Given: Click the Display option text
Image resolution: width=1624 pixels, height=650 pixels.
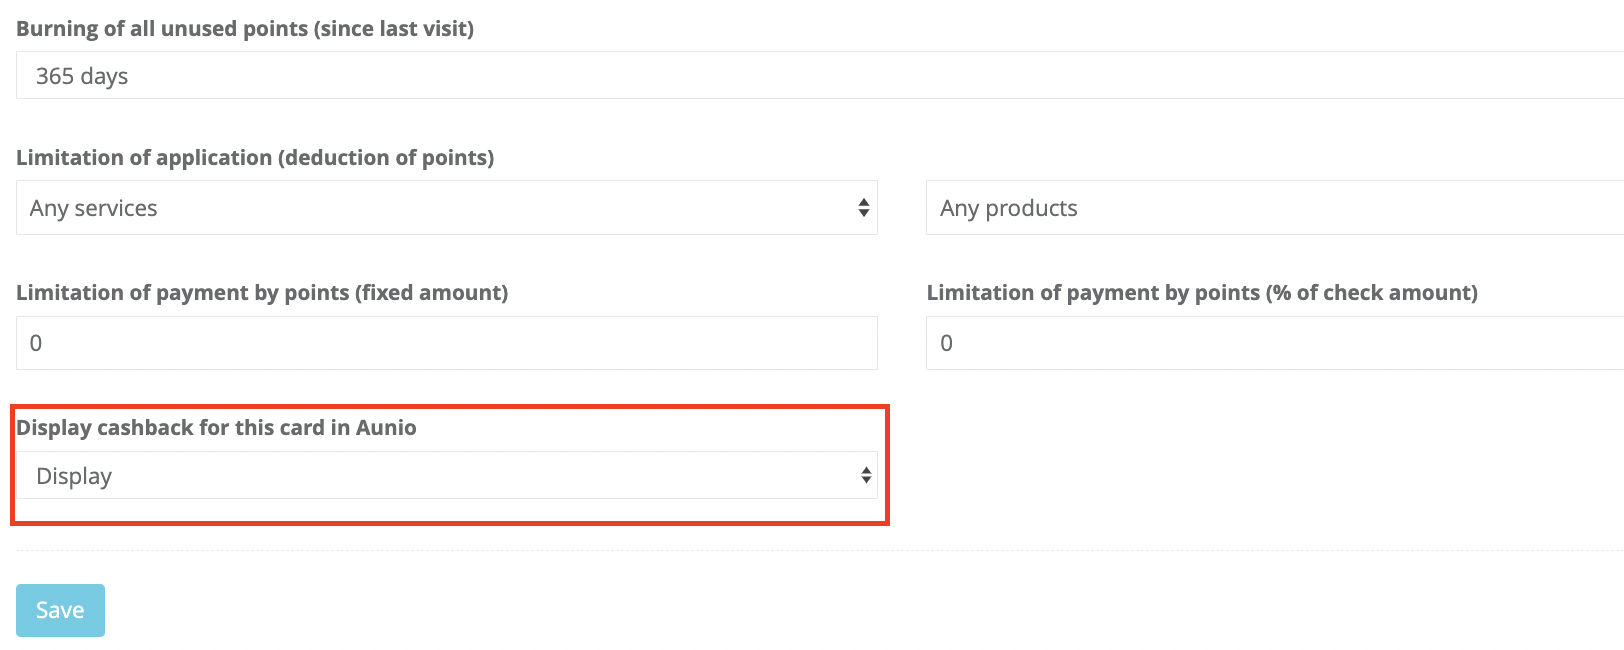Looking at the screenshot, I should (x=74, y=476).
